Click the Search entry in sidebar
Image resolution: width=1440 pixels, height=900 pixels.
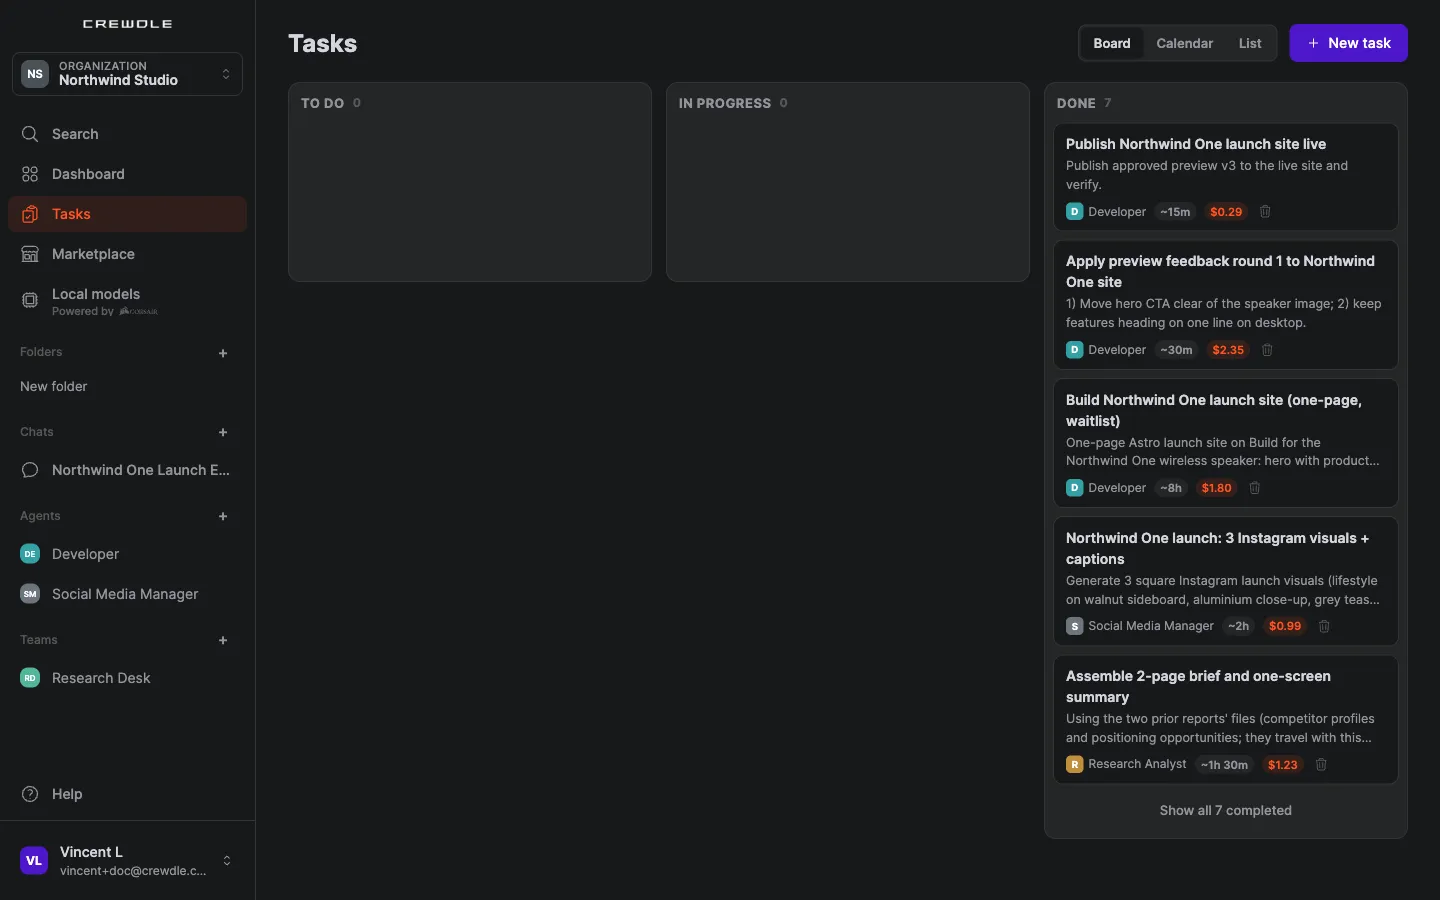127,134
